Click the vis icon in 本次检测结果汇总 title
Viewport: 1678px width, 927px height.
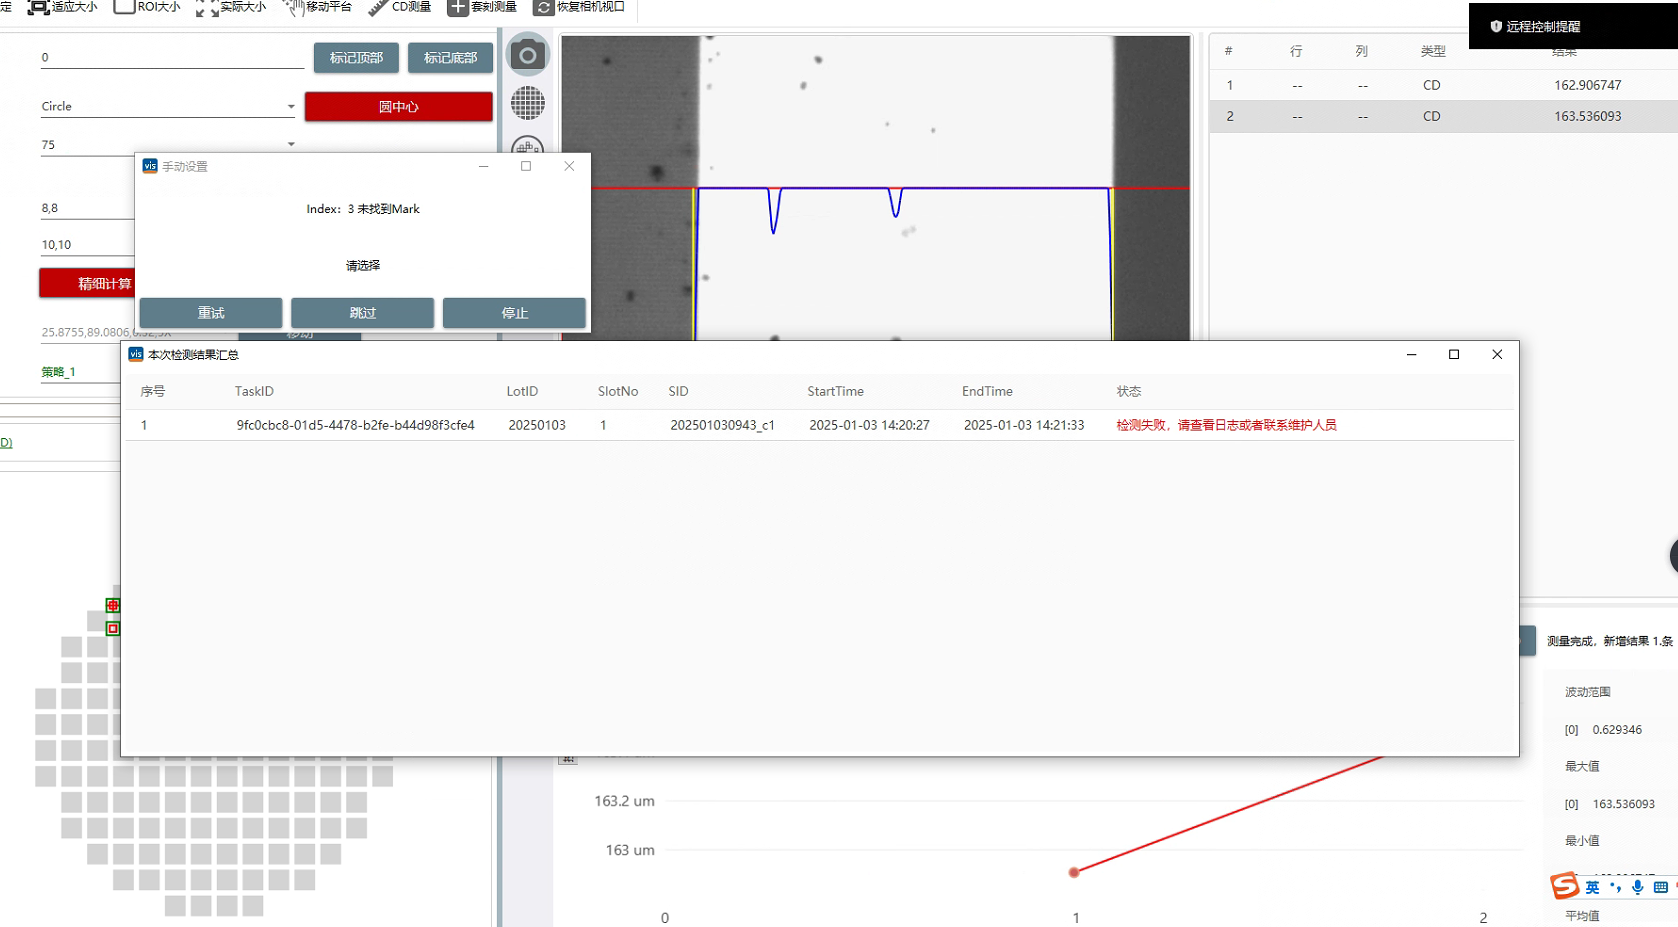click(136, 354)
